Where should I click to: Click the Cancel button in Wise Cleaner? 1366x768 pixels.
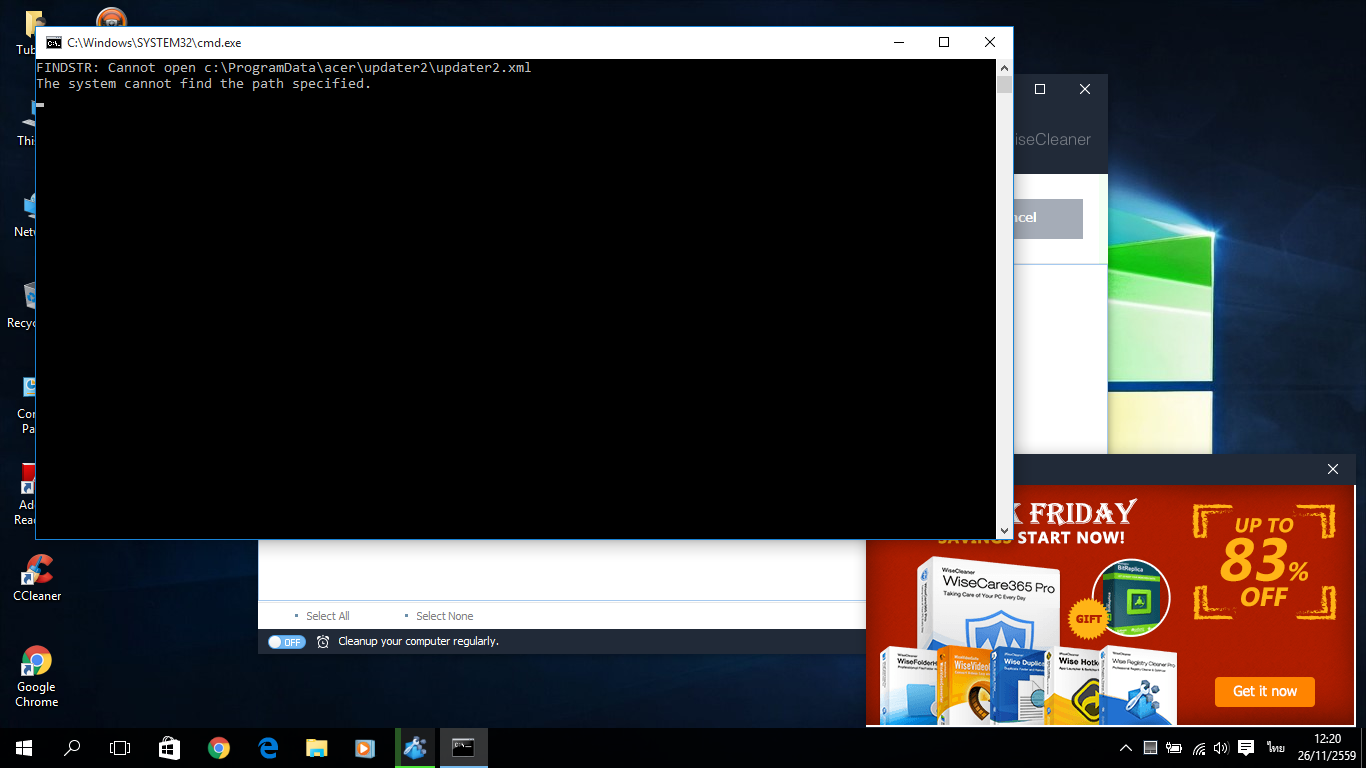click(1048, 218)
